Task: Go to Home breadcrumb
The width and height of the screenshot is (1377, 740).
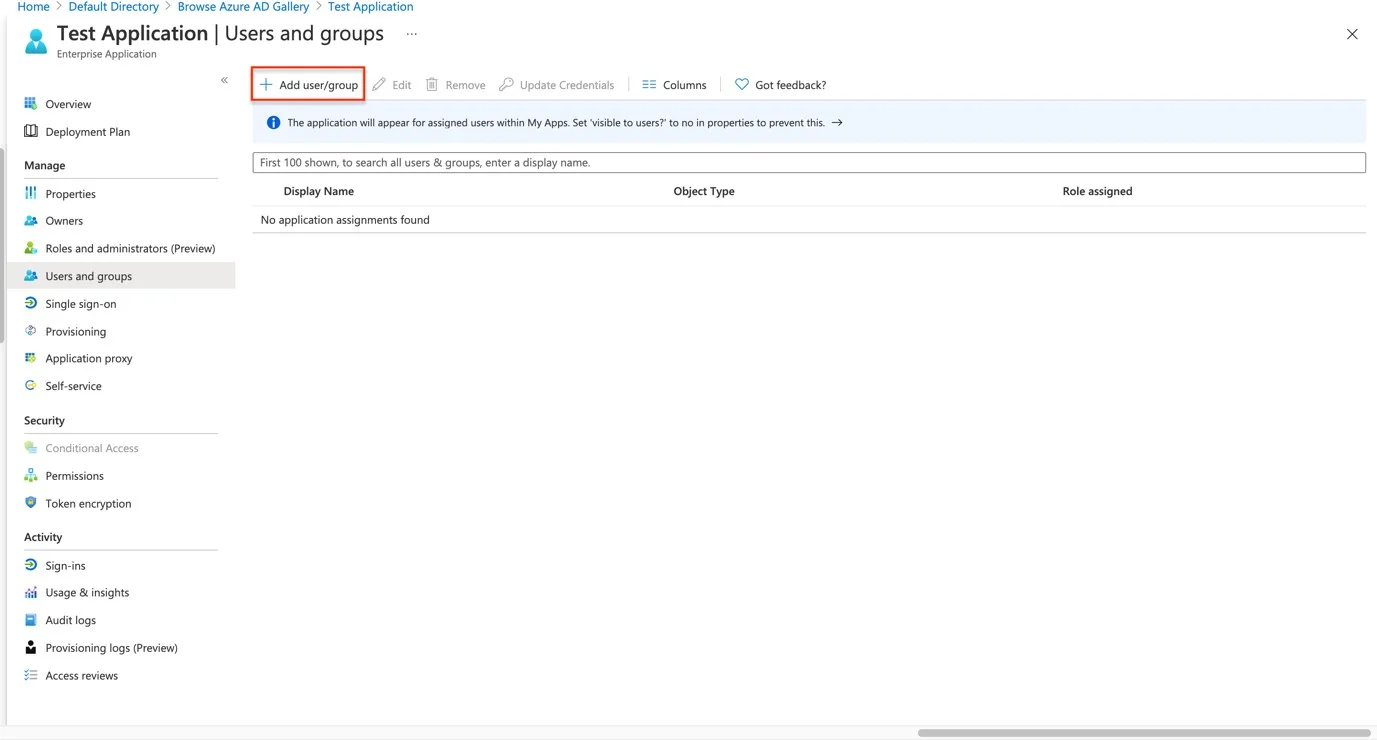Action: pos(33,7)
